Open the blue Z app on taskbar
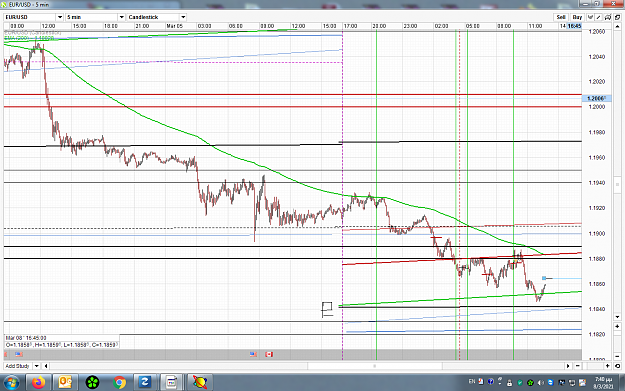Screen dimensions: 625x391 (x=144, y=383)
